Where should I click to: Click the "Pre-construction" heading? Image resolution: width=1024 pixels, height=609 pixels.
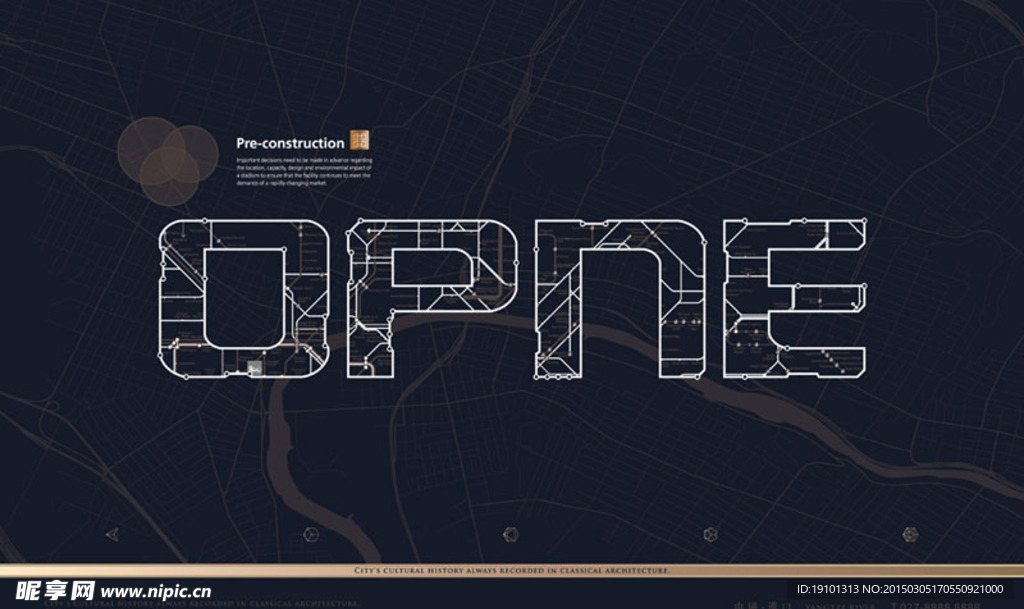pyautogui.click(x=290, y=143)
